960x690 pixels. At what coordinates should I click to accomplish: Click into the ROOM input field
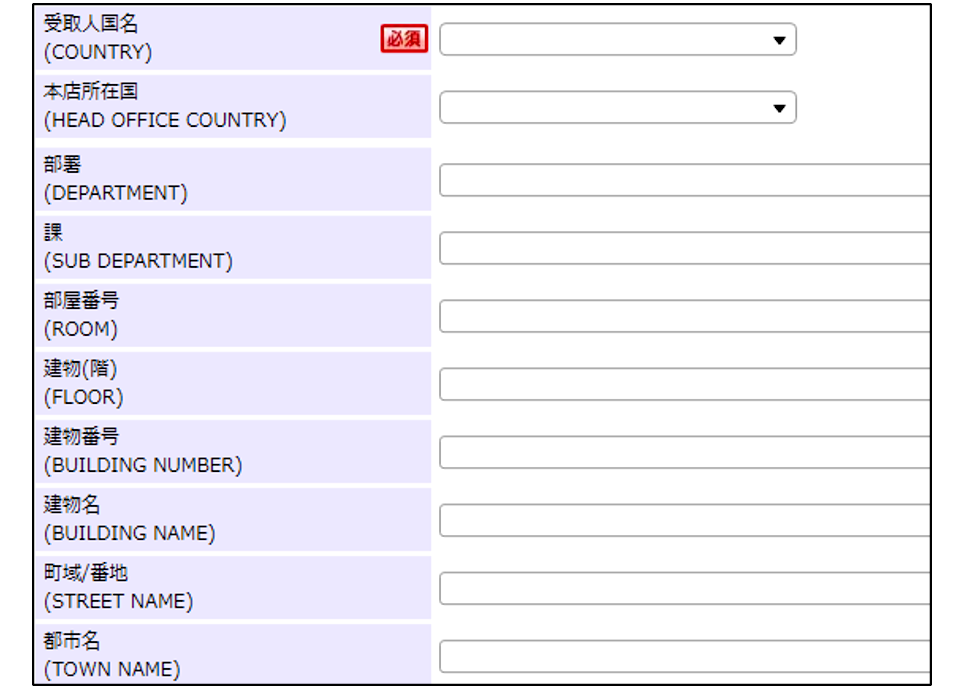pyautogui.click(x=684, y=316)
